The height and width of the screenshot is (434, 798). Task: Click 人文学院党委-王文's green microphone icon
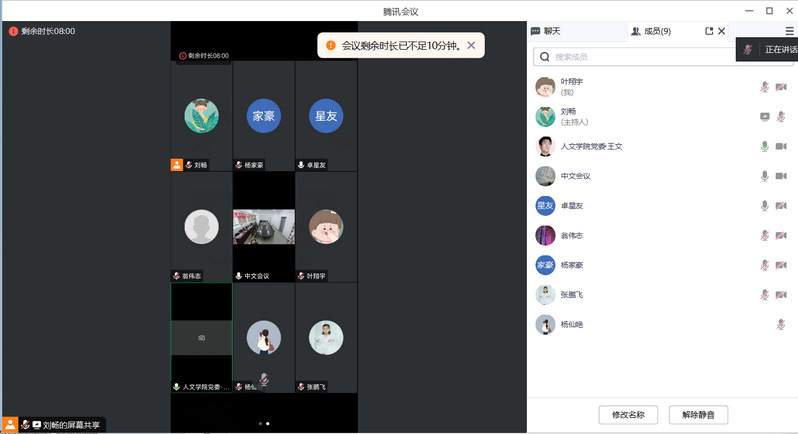[765, 146]
